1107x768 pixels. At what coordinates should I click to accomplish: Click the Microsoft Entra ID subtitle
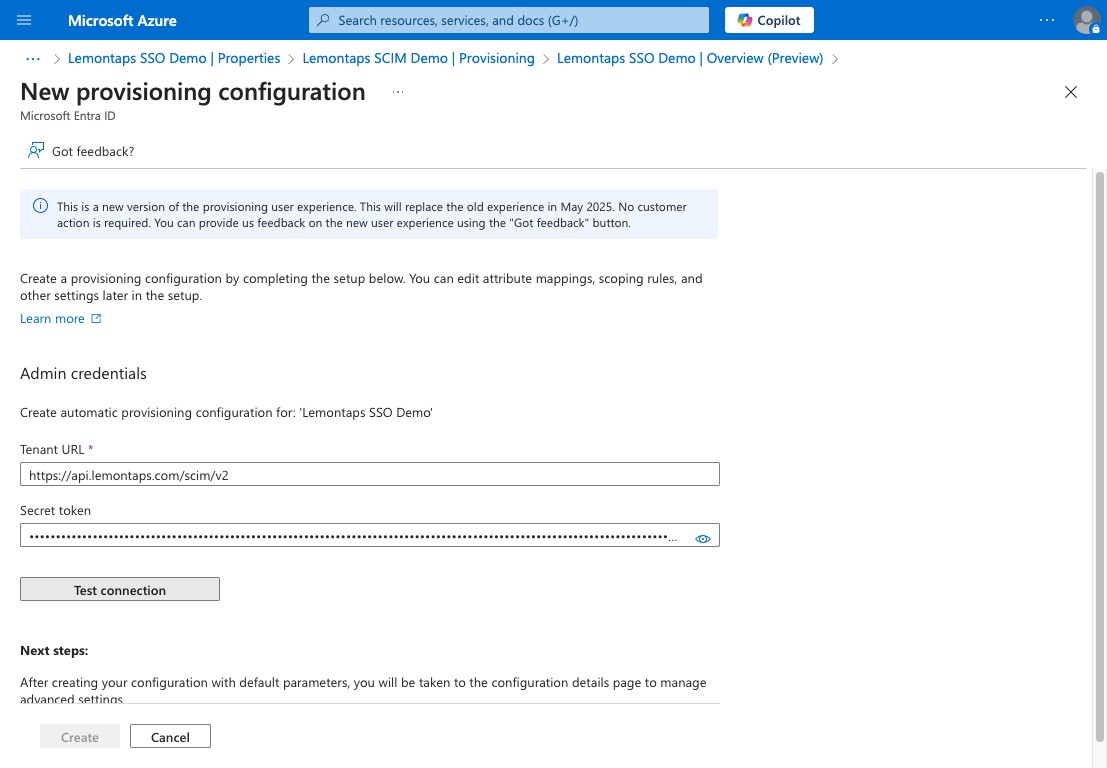tap(68, 116)
